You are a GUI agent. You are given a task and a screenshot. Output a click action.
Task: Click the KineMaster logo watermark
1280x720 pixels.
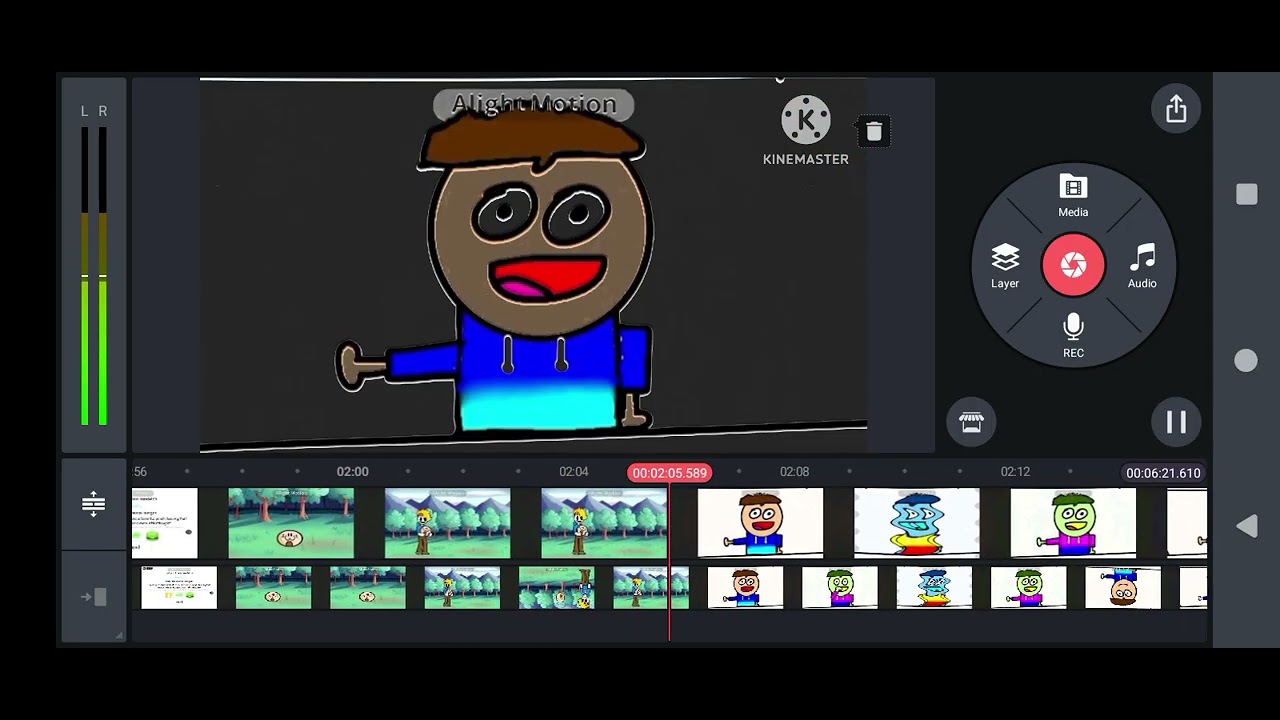(806, 131)
